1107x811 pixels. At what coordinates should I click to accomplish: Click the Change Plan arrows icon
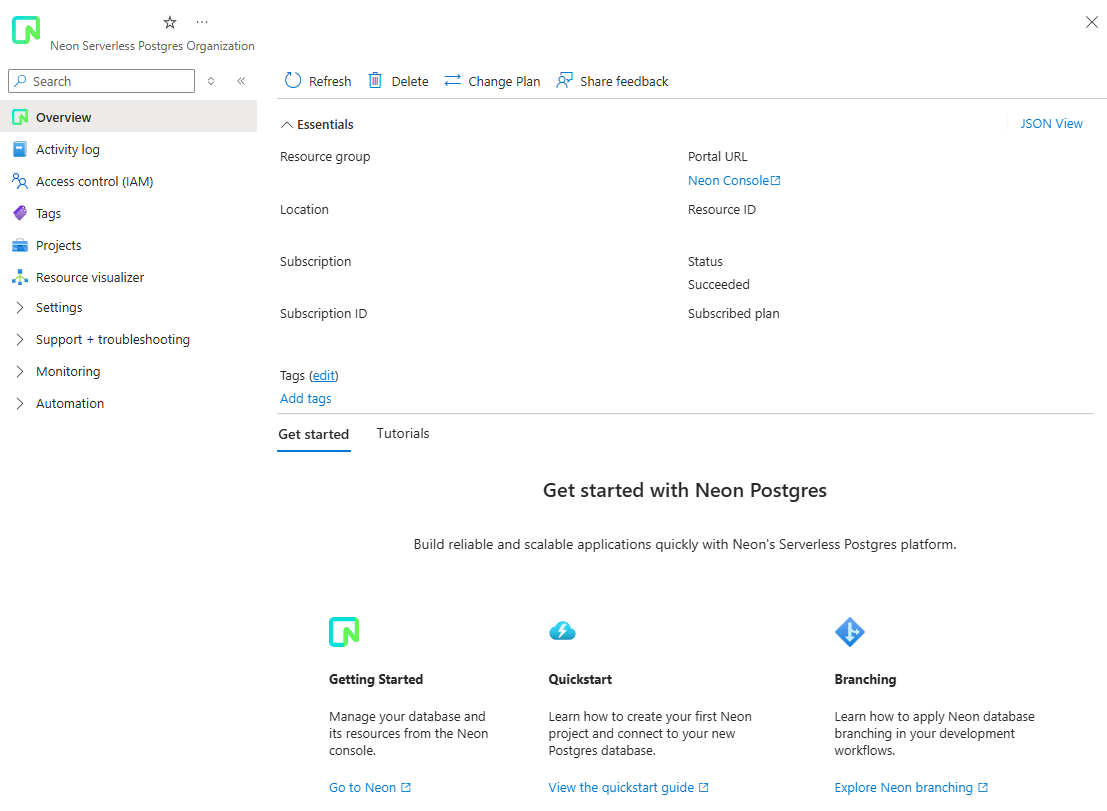[x=453, y=80]
